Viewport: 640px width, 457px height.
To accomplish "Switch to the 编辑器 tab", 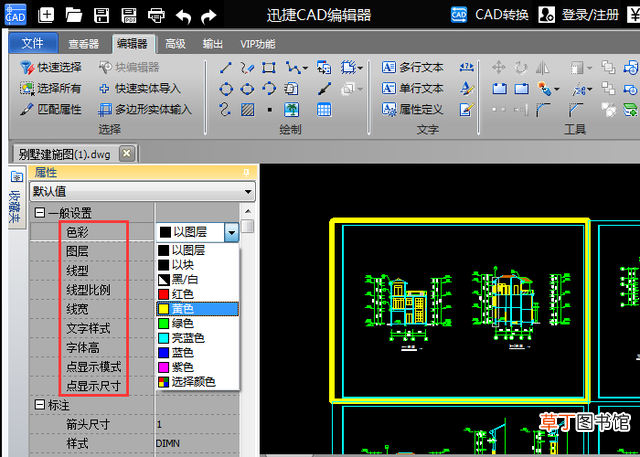I will [132, 44].
